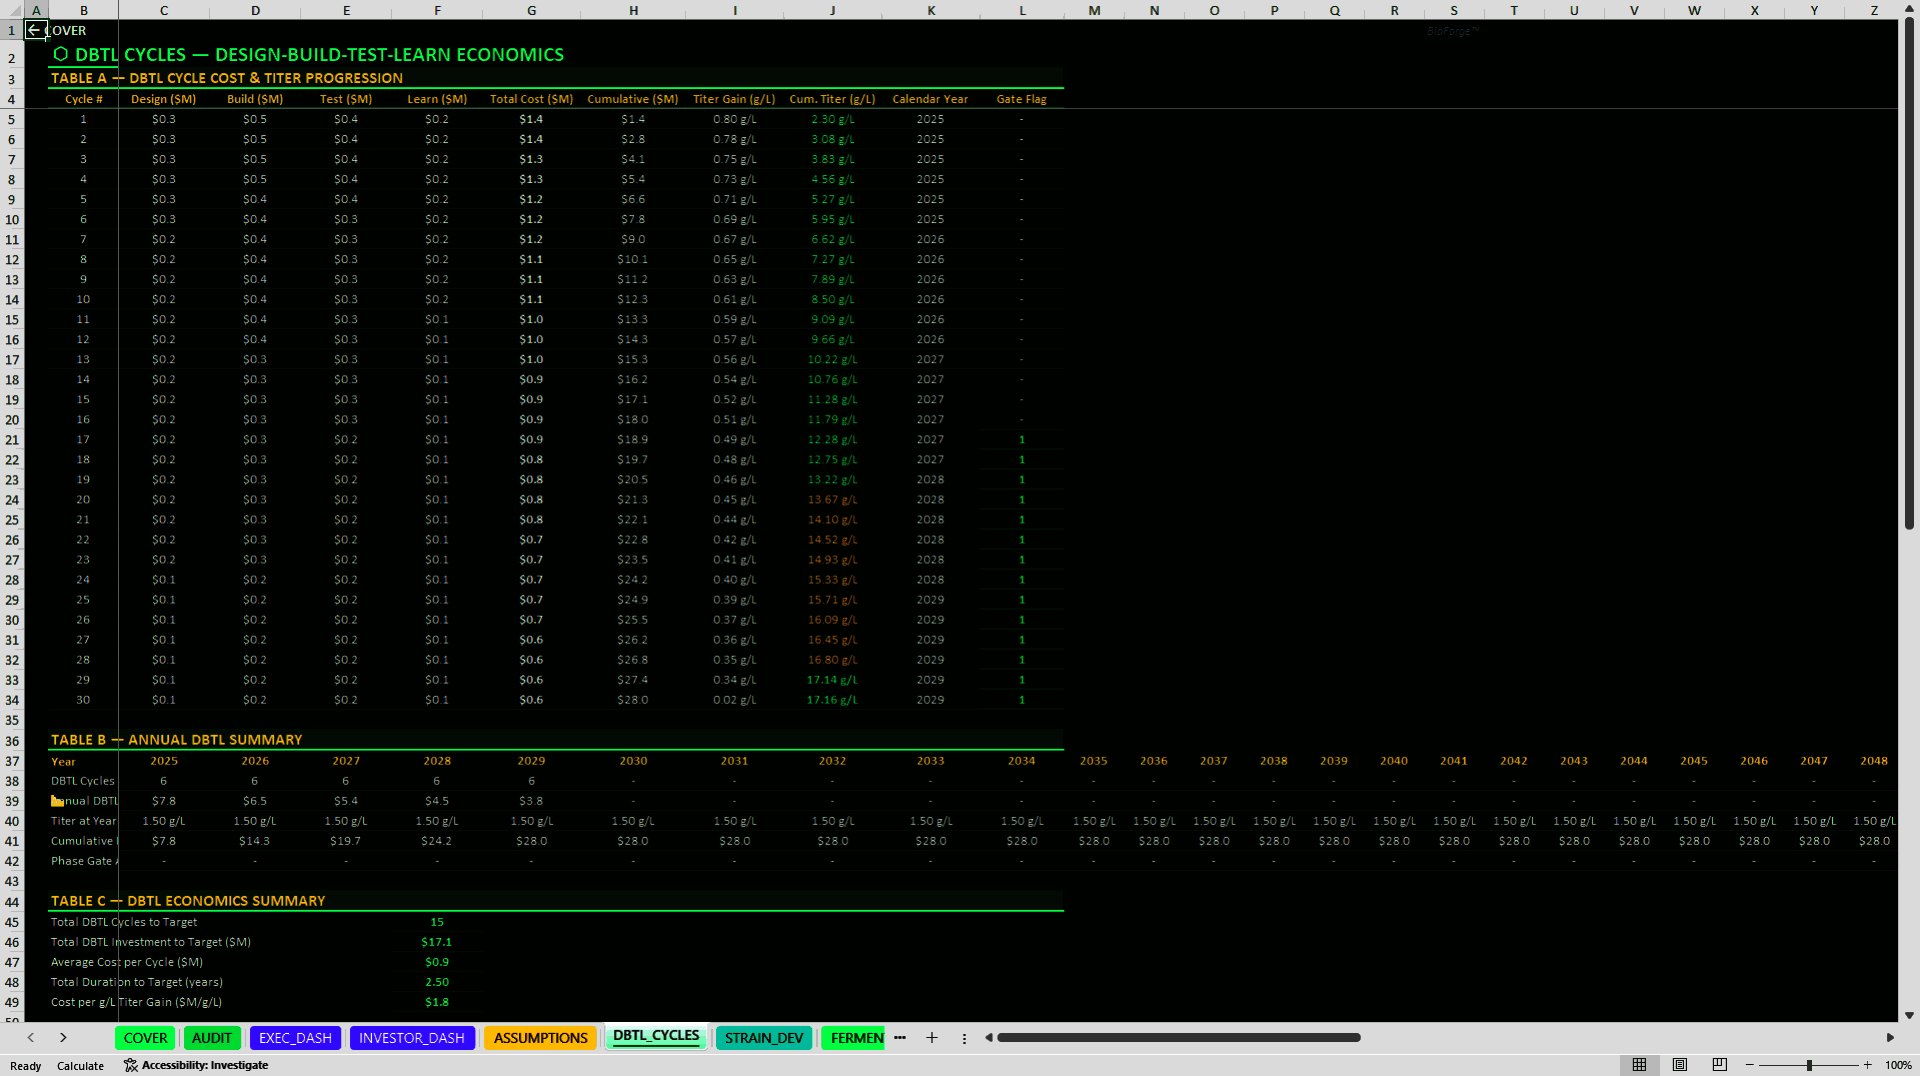This screenshot has width=1920, height=1076.
Task: Switch to Normal view
Action: [x=1639, y=1065]
